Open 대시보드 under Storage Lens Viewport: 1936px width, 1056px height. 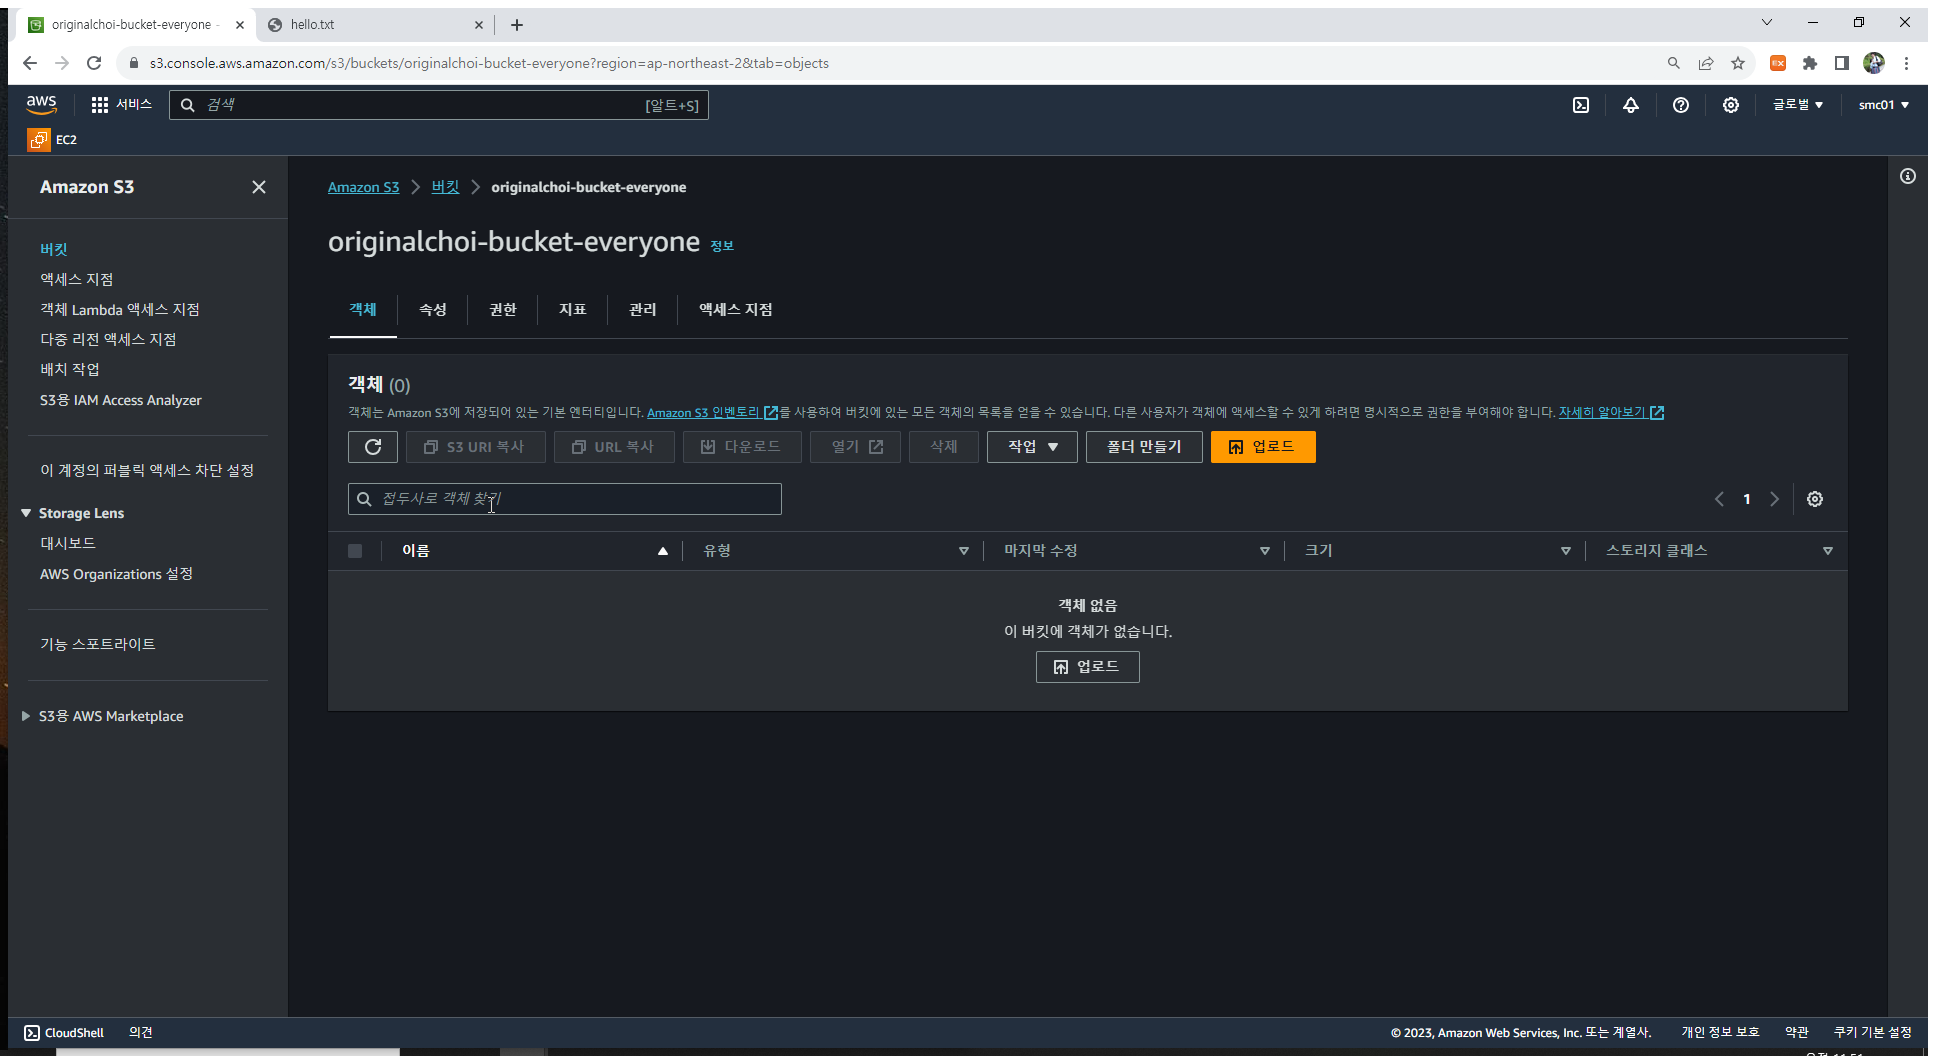[68, 543]
